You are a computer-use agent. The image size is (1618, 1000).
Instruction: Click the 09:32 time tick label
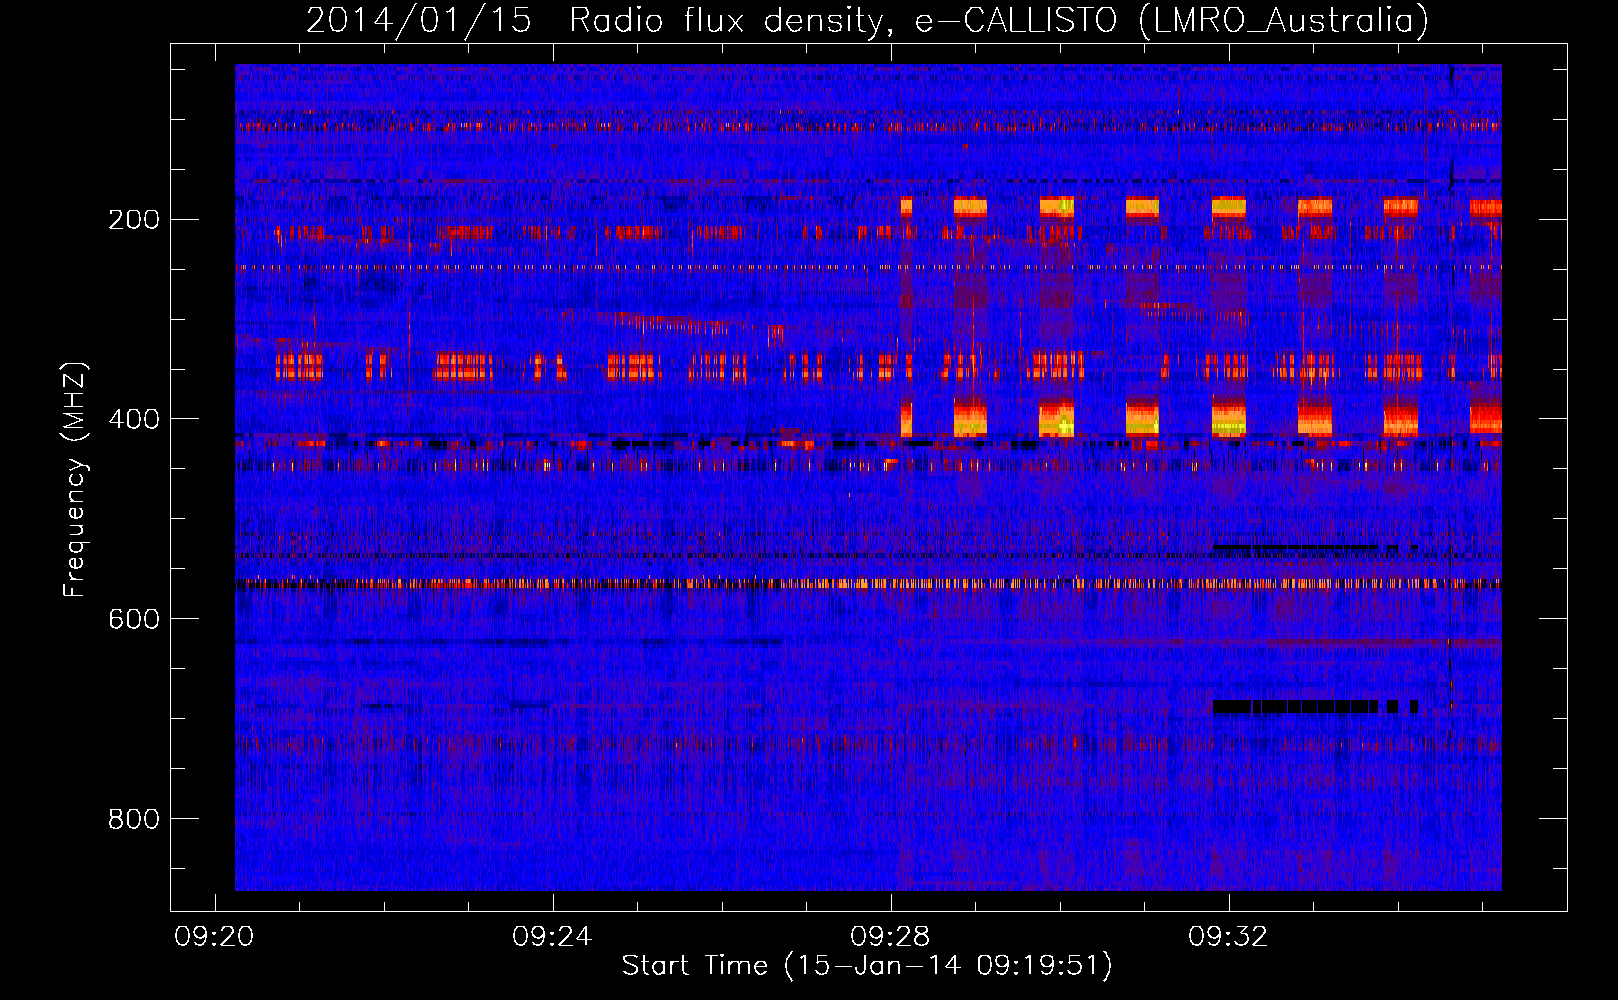1228,937
